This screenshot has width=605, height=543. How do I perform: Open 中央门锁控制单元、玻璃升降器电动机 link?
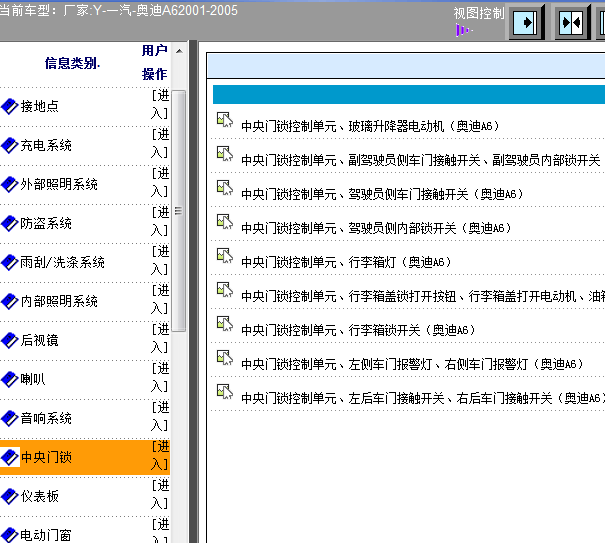coord(370,126)
